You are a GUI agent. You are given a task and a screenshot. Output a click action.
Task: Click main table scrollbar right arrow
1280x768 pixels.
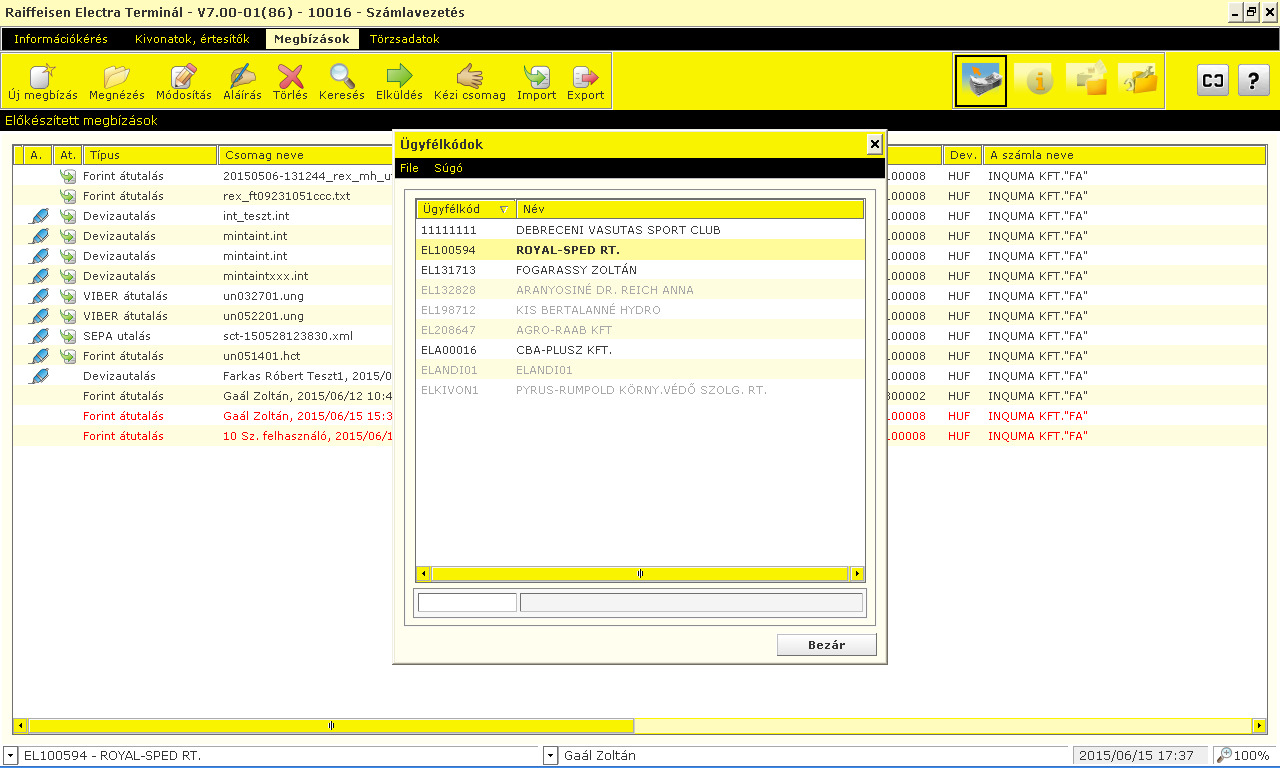click(x=1259, y=726)
